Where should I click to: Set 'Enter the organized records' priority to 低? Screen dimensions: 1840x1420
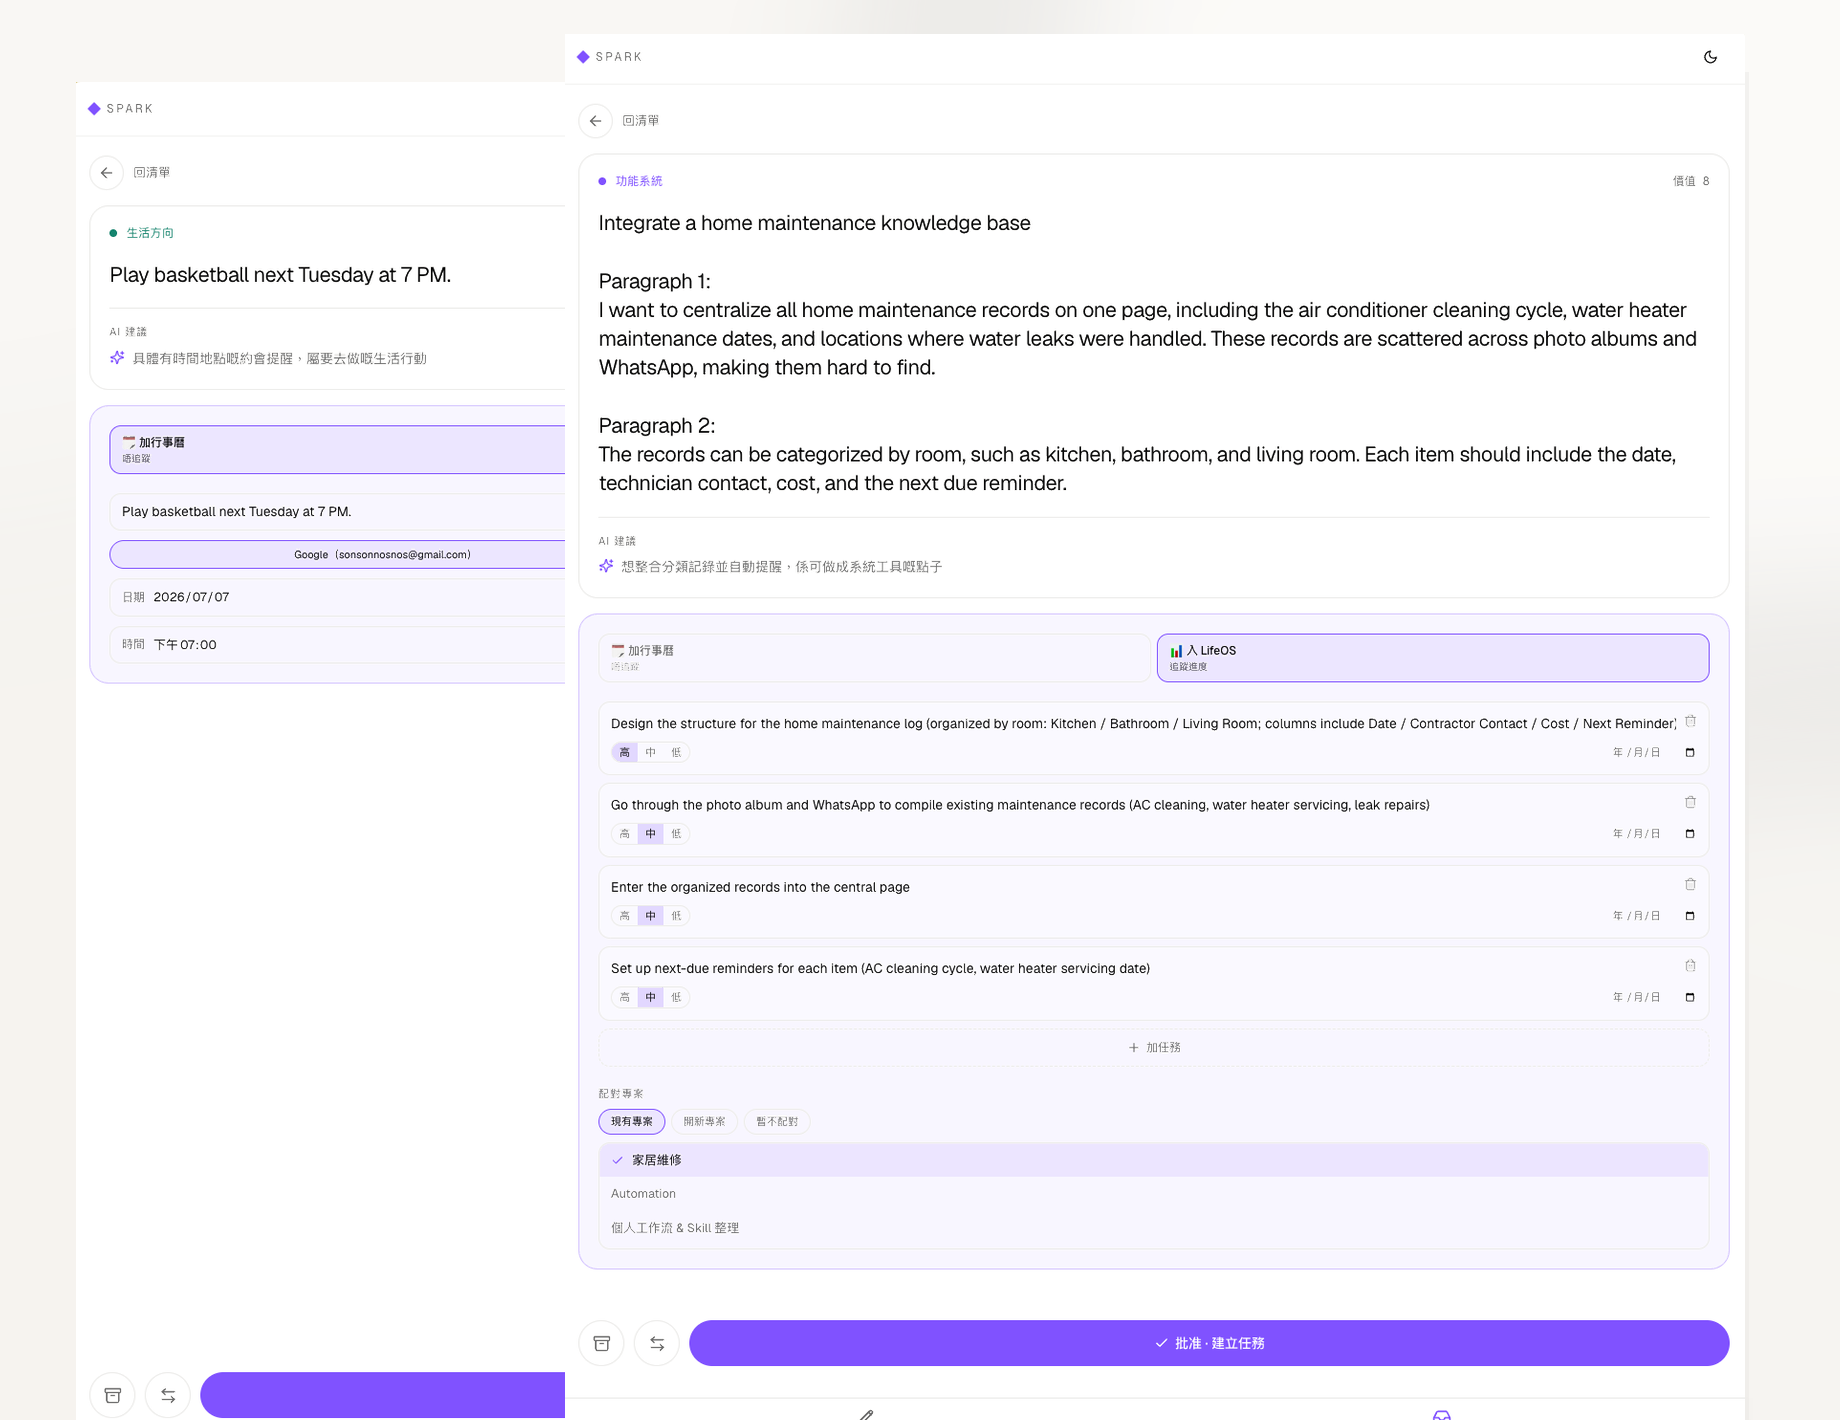(676, 916)
